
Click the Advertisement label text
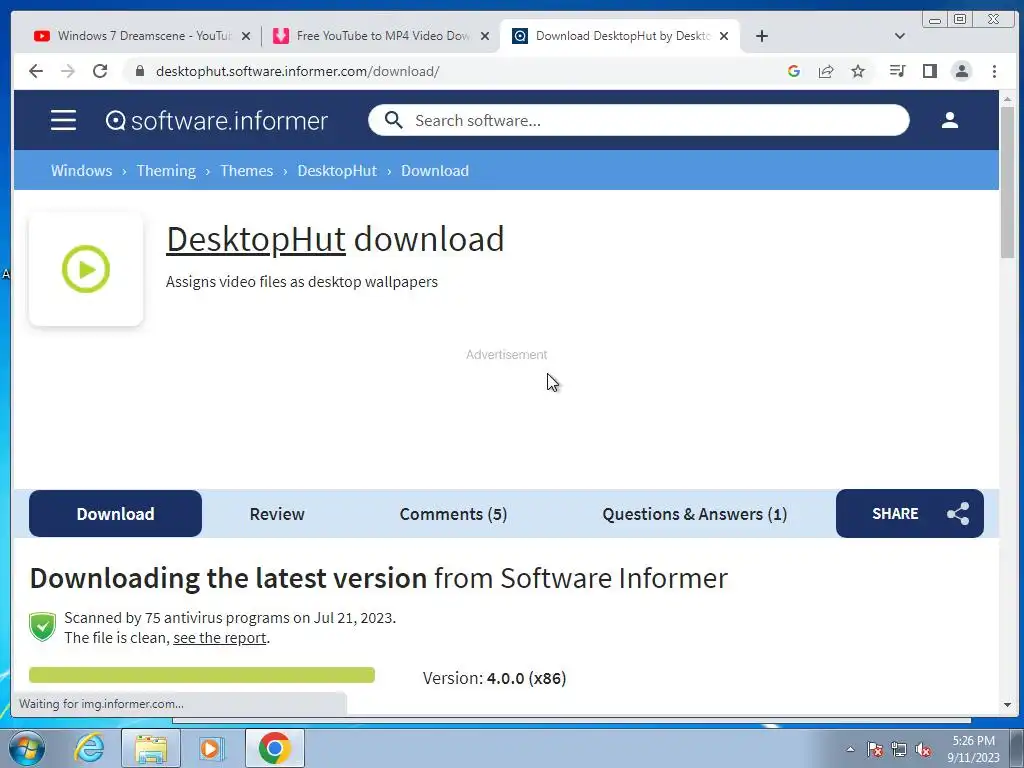pos(507,355)
